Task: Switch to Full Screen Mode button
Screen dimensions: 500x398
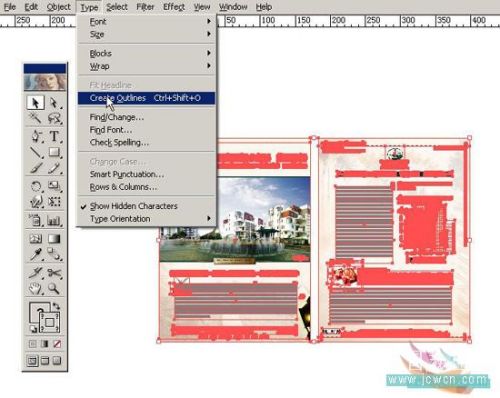Action: pos(57,361)
